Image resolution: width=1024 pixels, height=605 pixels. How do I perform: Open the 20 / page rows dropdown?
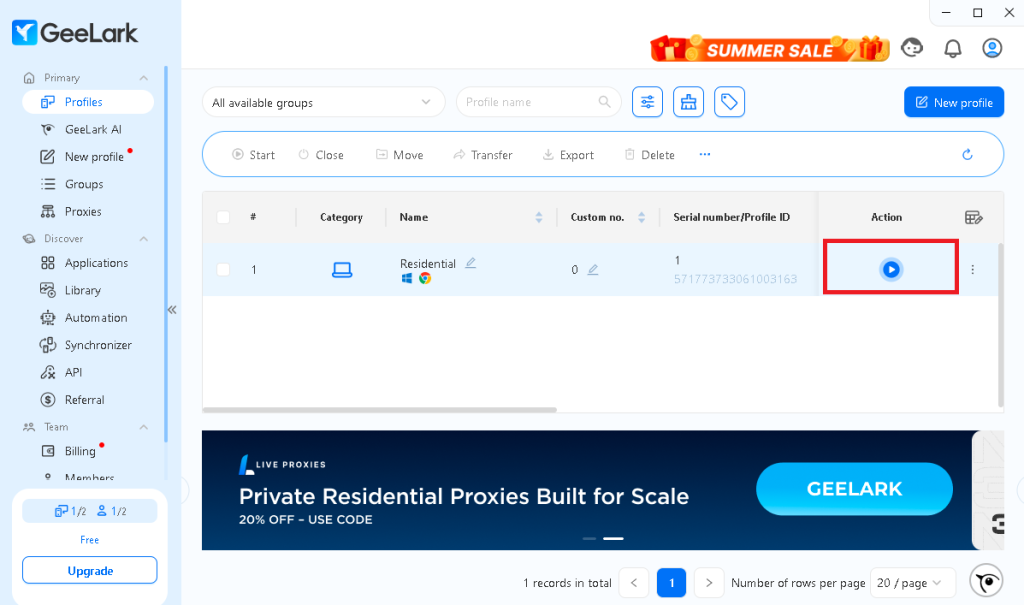tap(912, 583)
